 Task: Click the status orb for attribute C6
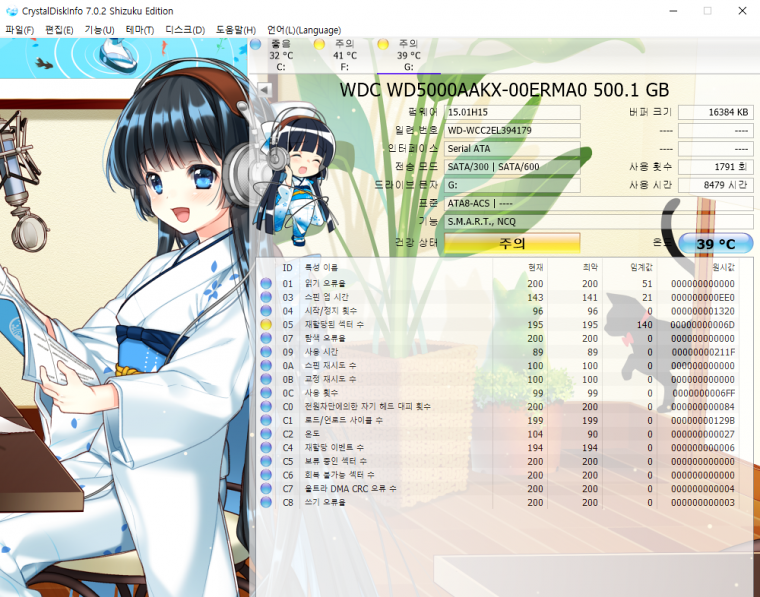click(x=266, y=475)
